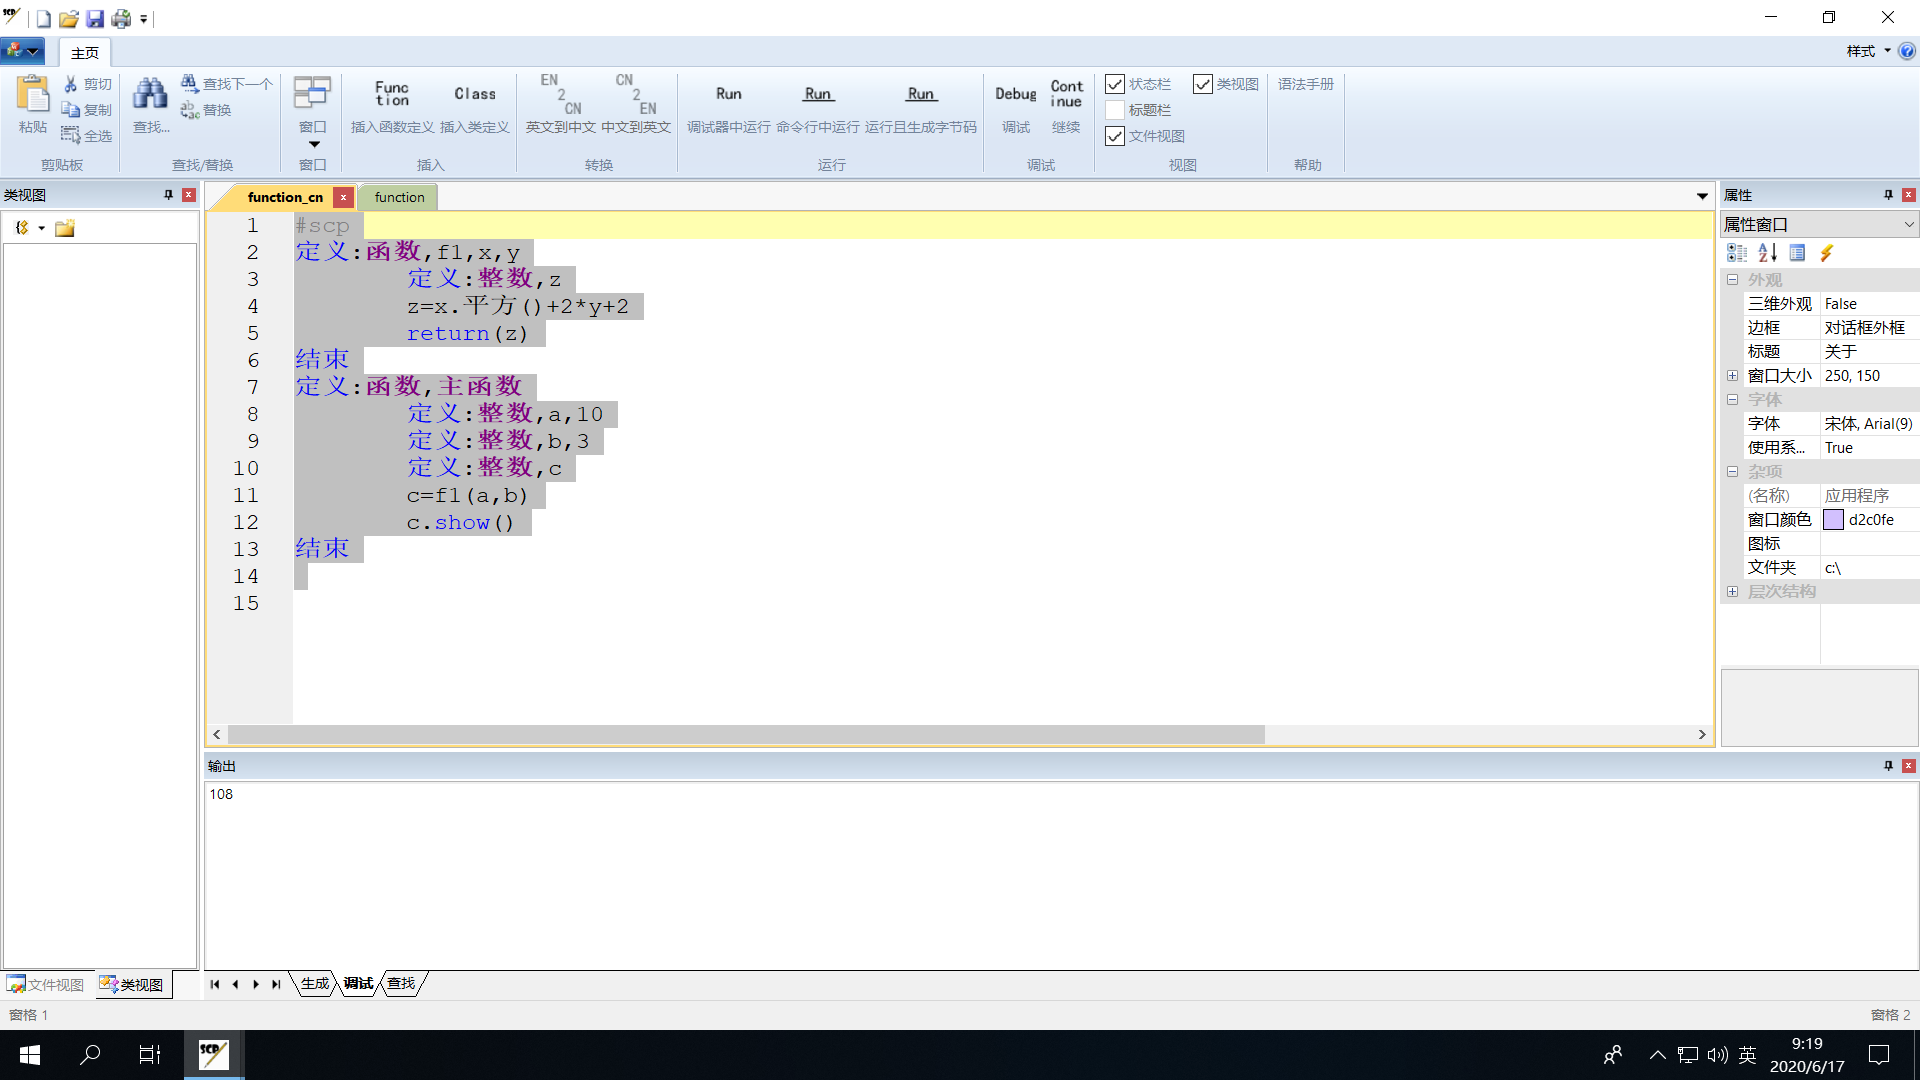Image resolution: width=1920 pixels, height=1080 pixels.
Task: Open the 属性窗口 combo box dropdown
Action: click(x=1908, y=225)
